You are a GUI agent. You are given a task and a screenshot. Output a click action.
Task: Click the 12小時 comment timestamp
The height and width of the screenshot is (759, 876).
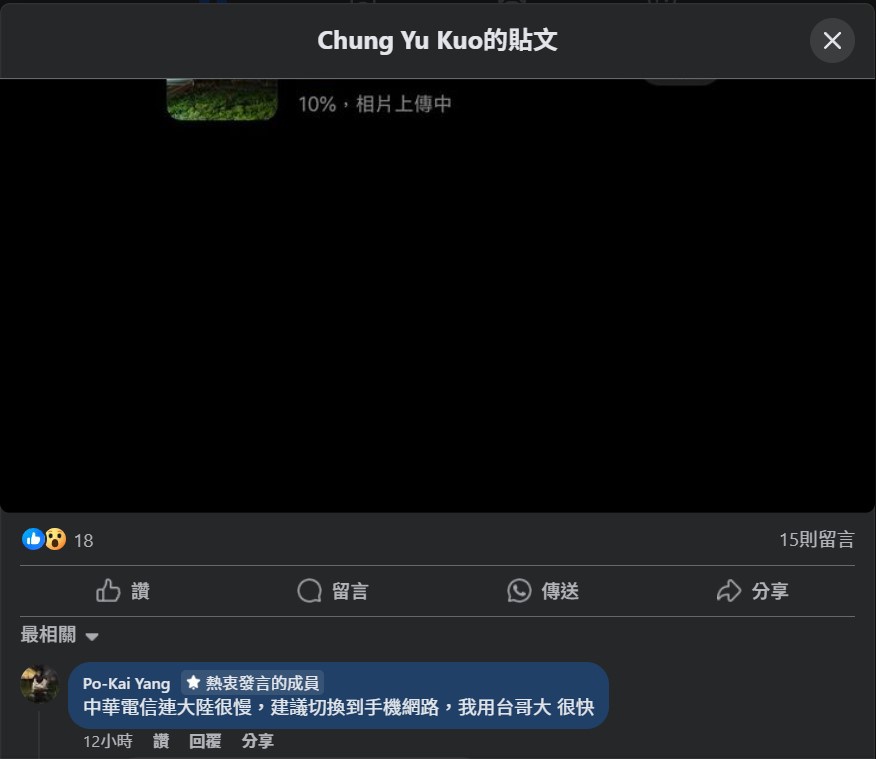click(108, 741)
